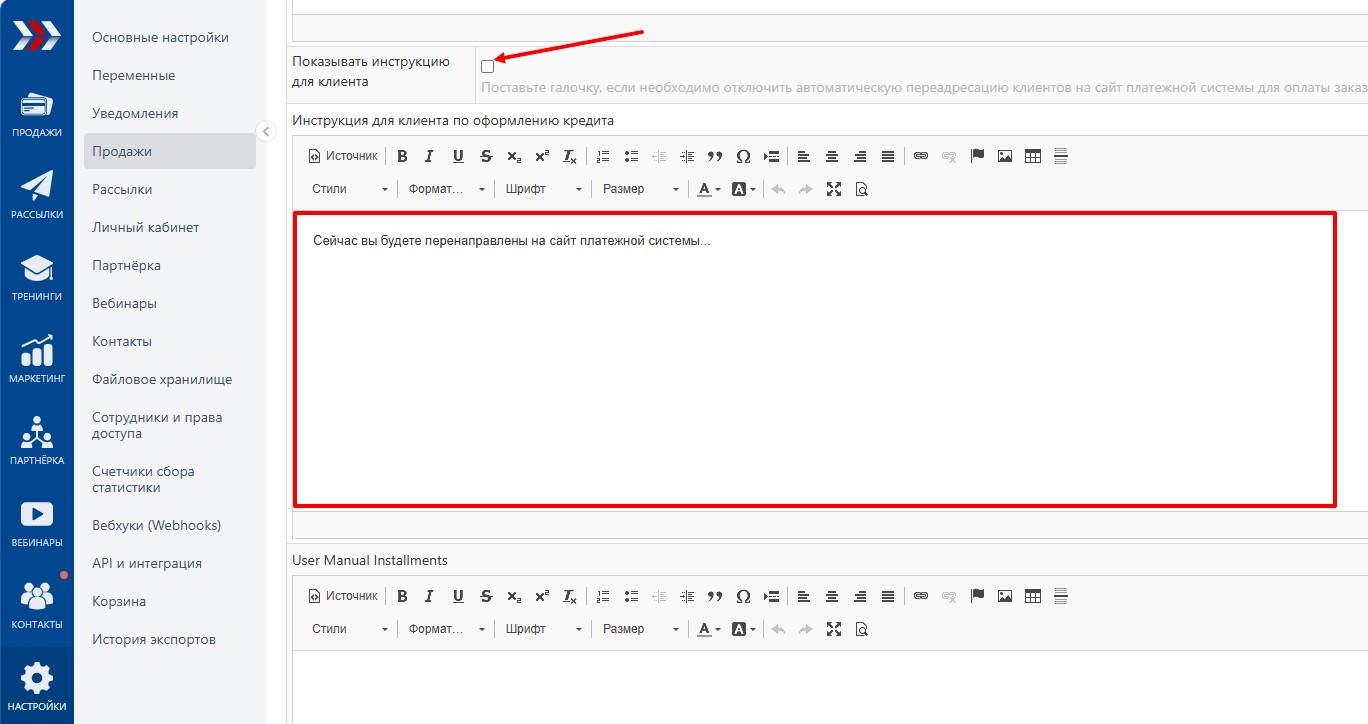This screenshot has height=724, width=1368.
Task: Preview content of the credit instruction editor
Action: tap(862, 189)
